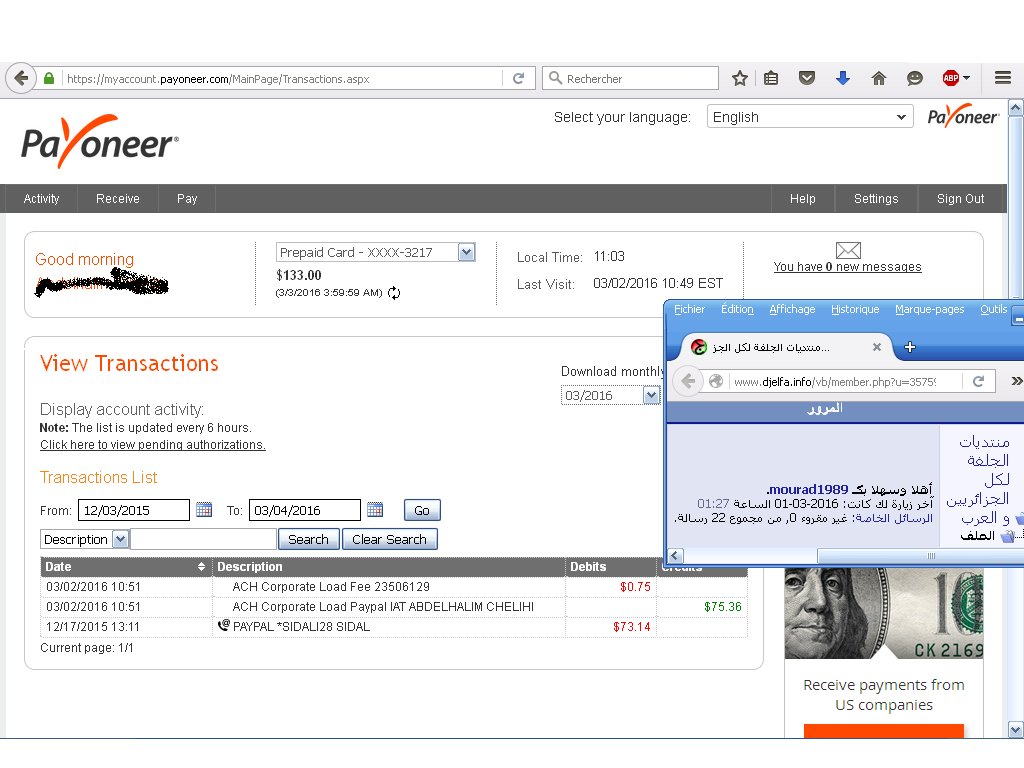This screenshot has height=768, width=1024.
Task: Click the bookmark star icon
Action: coord(739,78)
